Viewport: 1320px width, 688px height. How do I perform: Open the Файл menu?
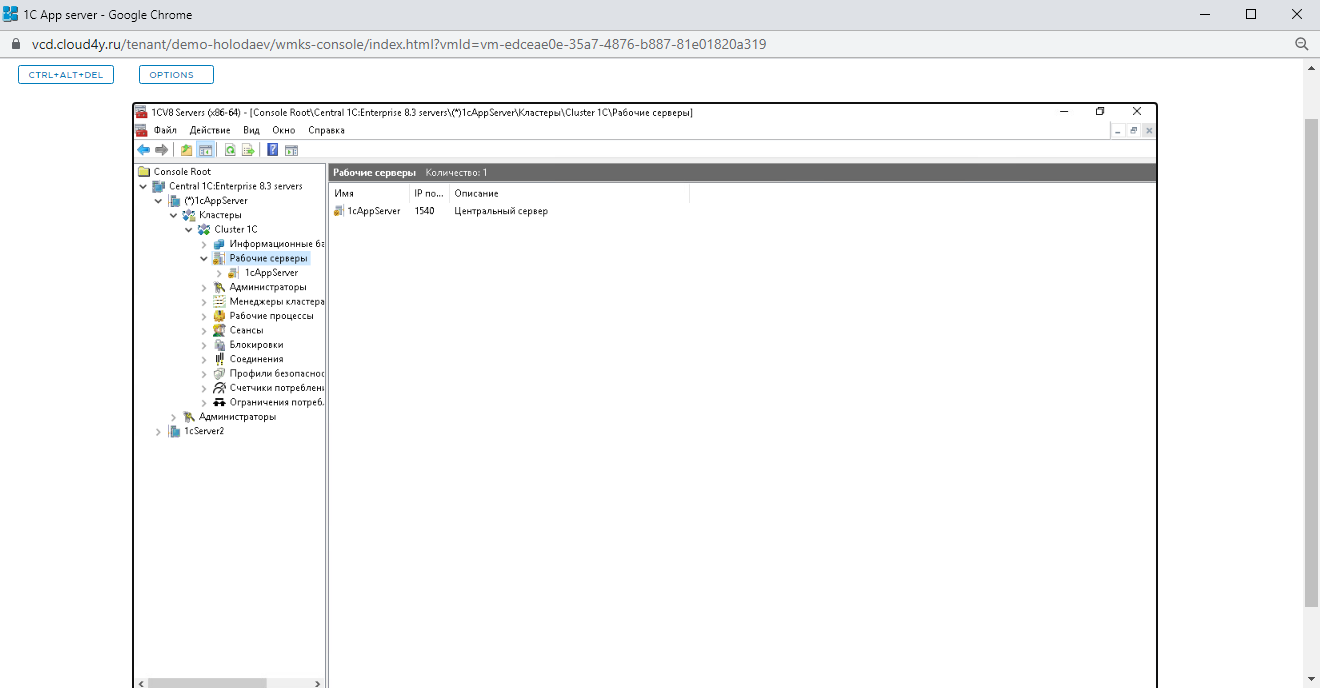point(165,130)
